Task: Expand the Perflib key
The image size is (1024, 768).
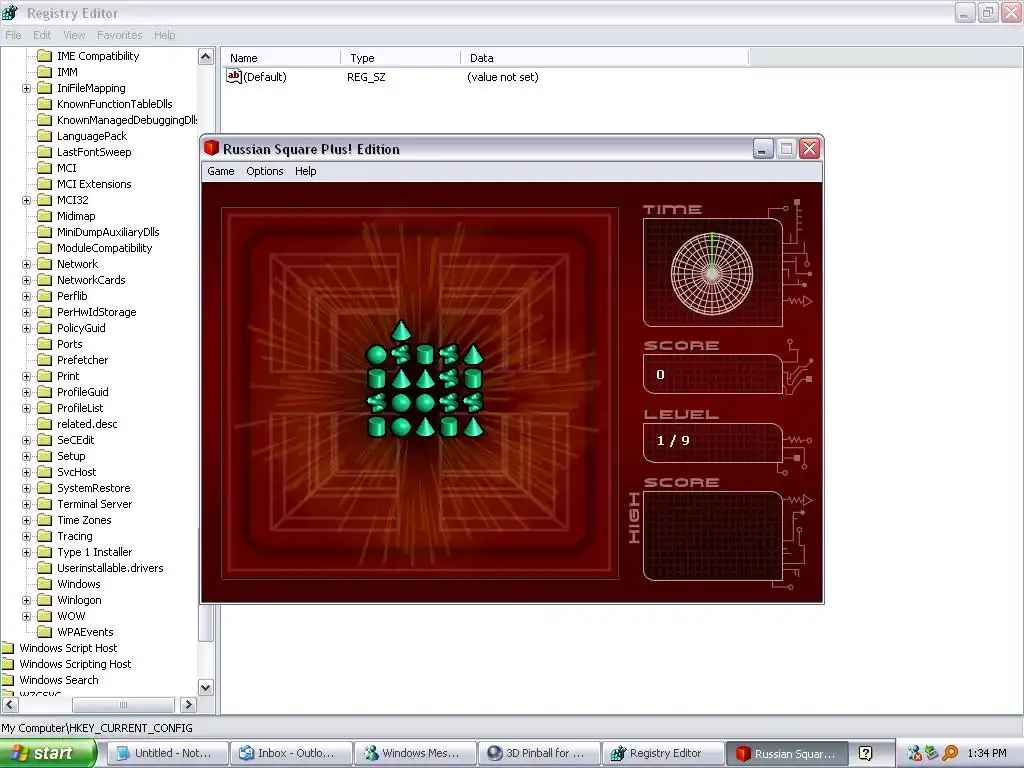Action: [26, 296]
